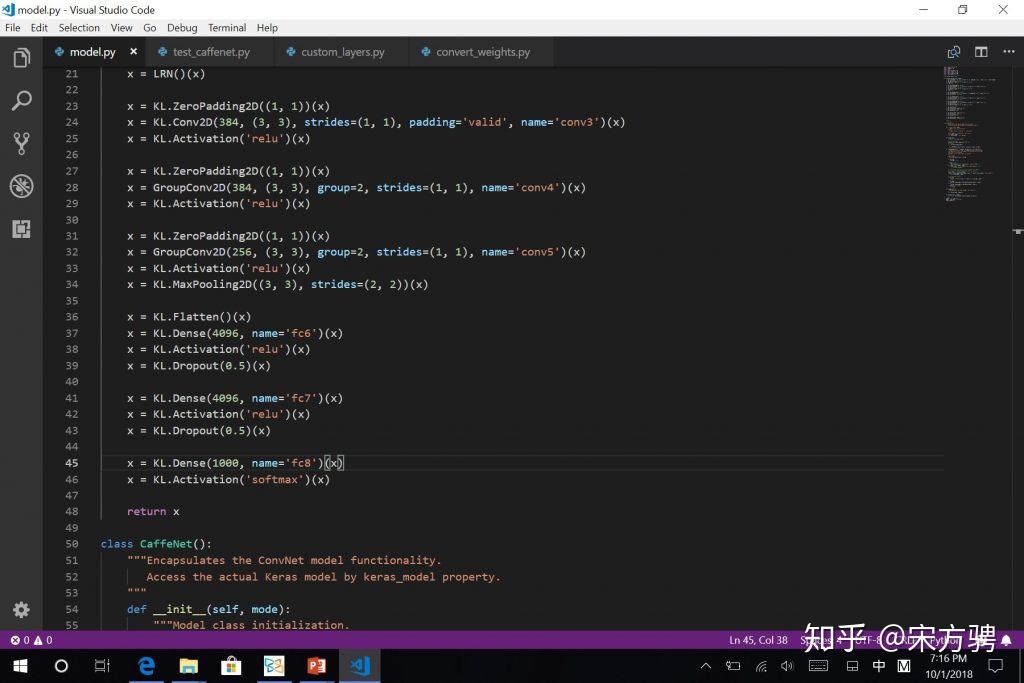Split the editor
1024x683 pixels.
click(x=981, y=52)
